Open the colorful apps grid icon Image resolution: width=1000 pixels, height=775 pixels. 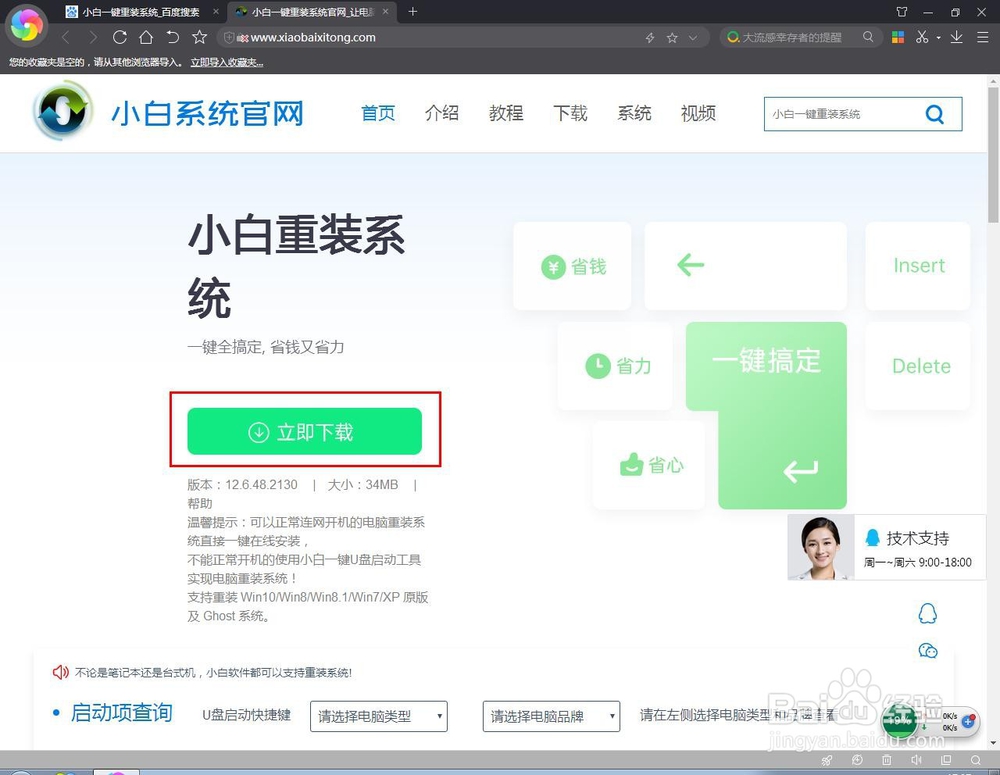898,37
